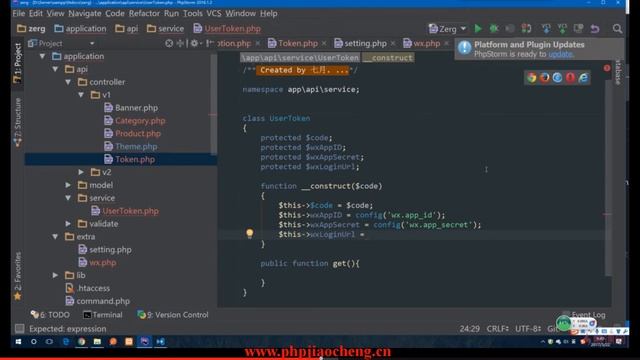This screenshot has height=360, width=640.
Task: Open the Navigate menu
Action: [x=84, y=13]
